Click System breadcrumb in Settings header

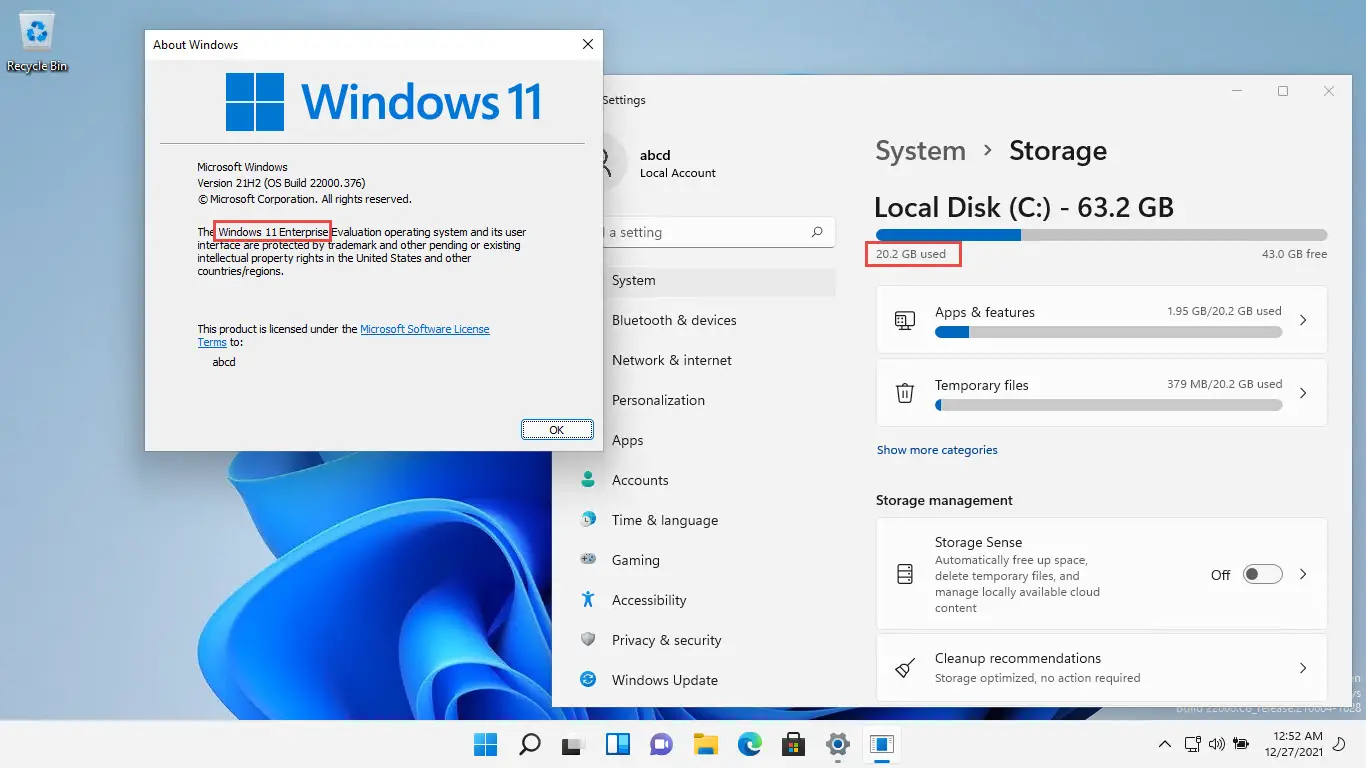coord(920,151)
